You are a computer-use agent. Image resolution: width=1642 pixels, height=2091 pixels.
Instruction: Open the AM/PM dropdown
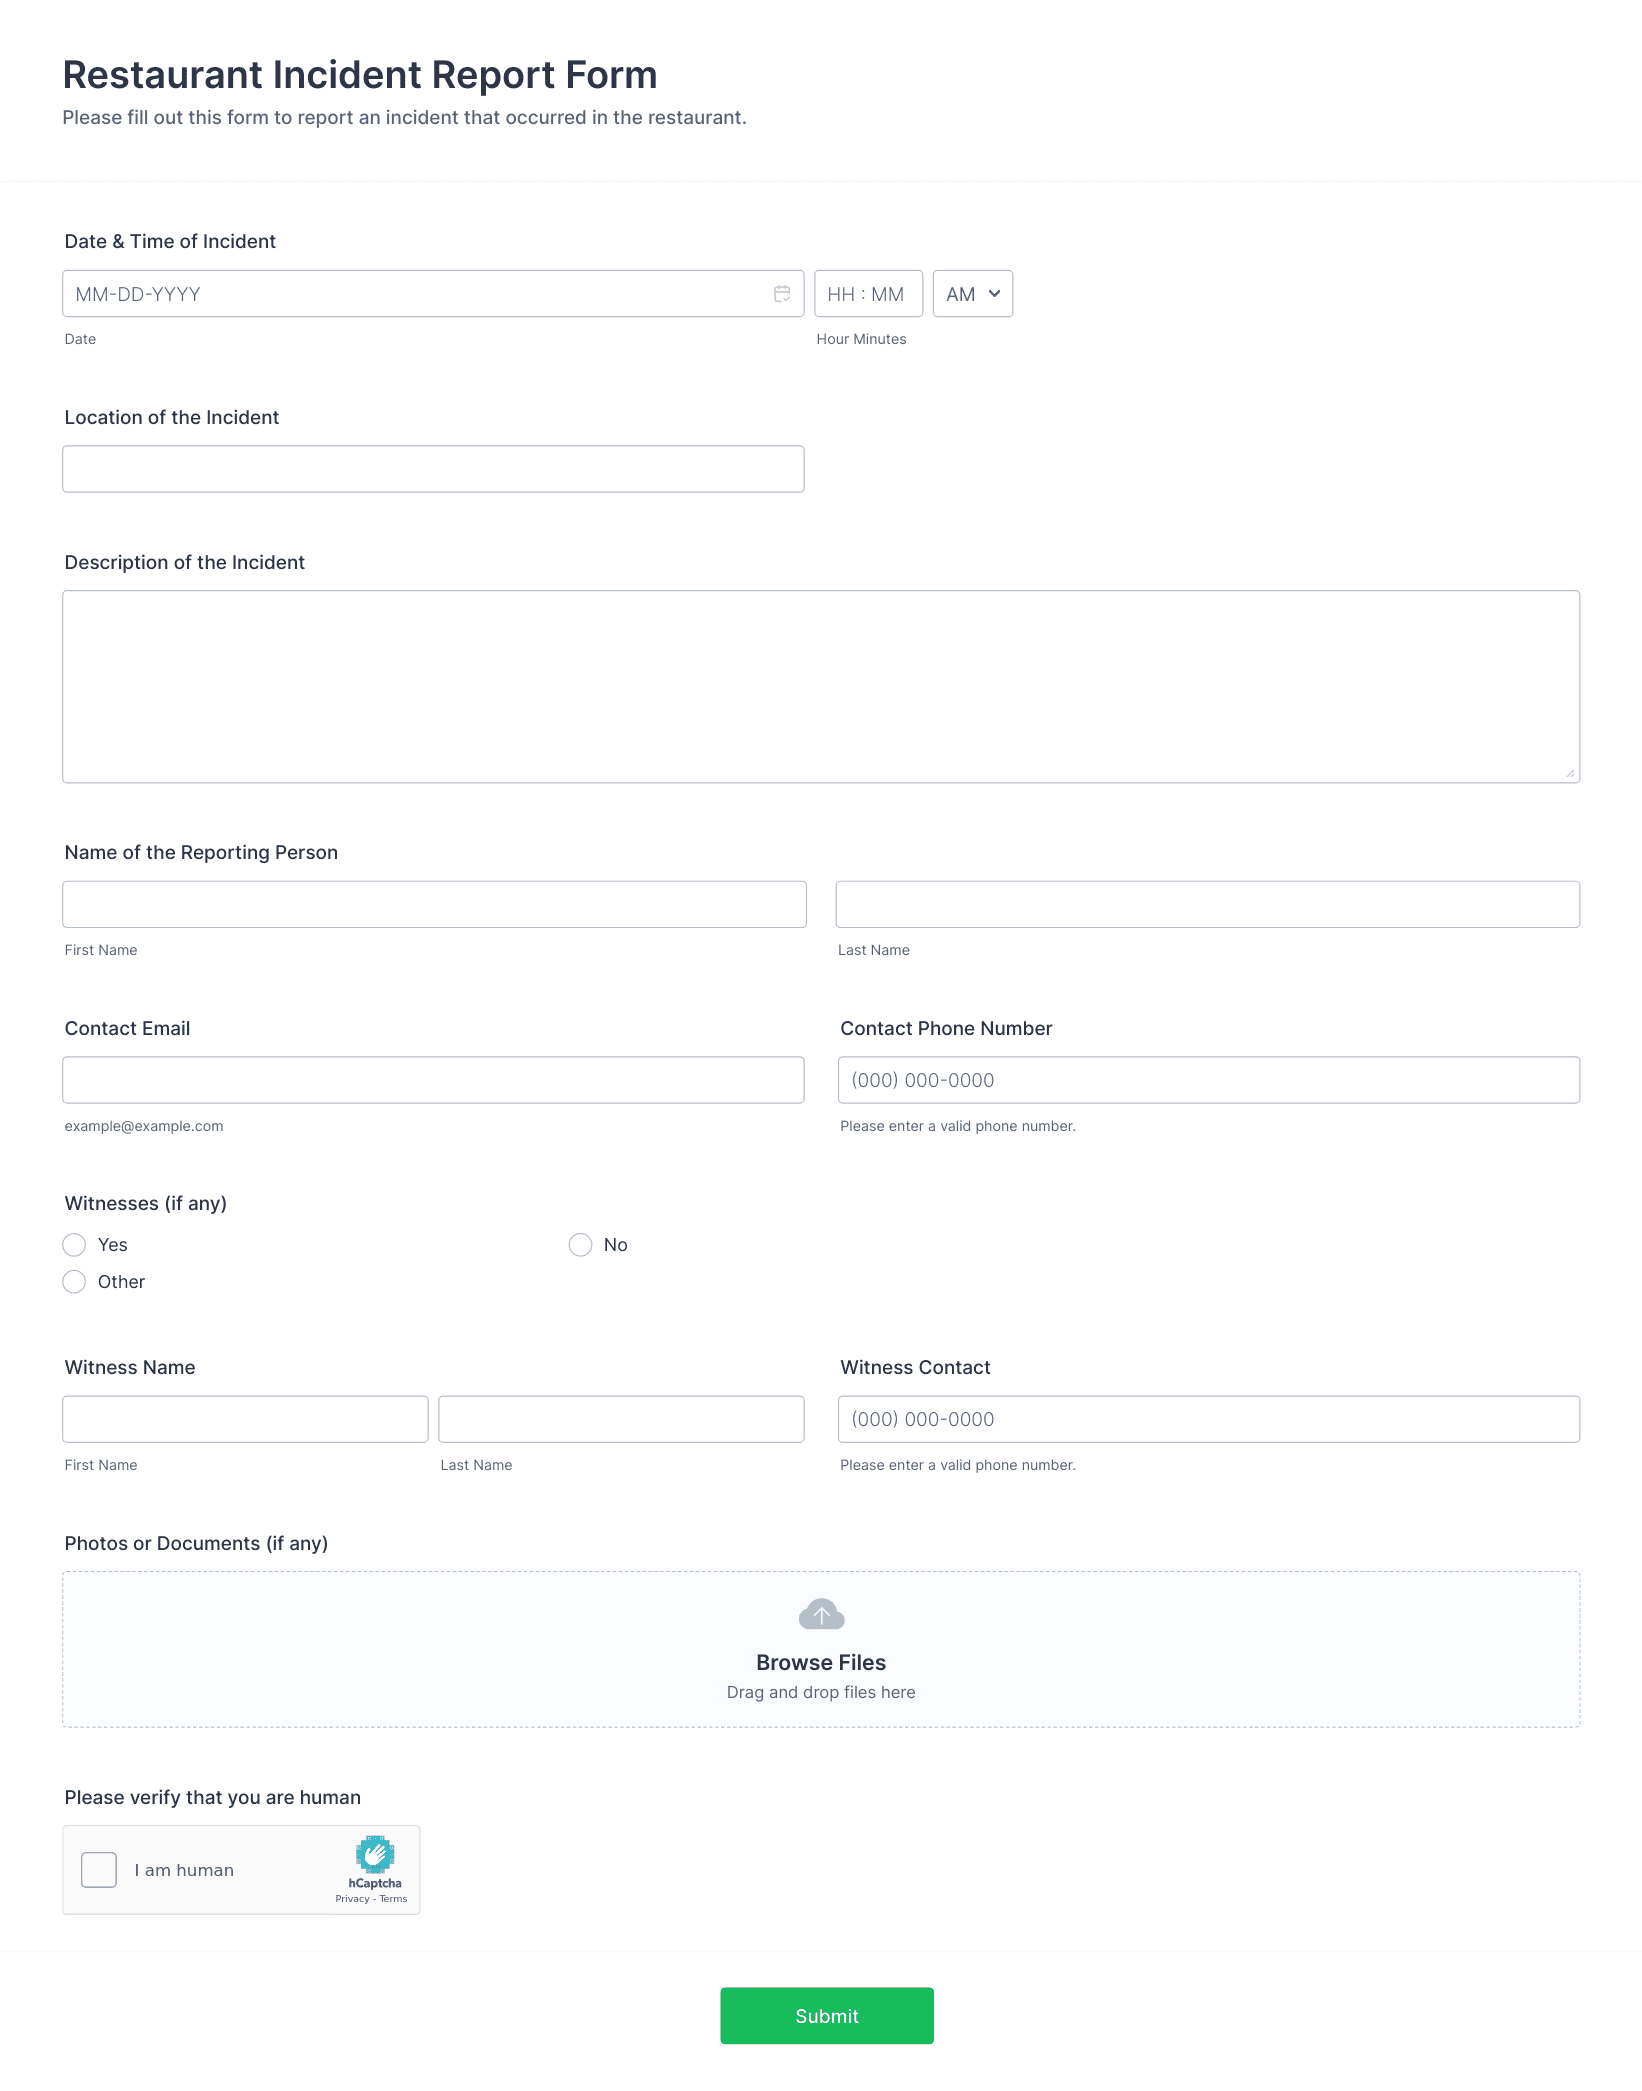[971, 293]
